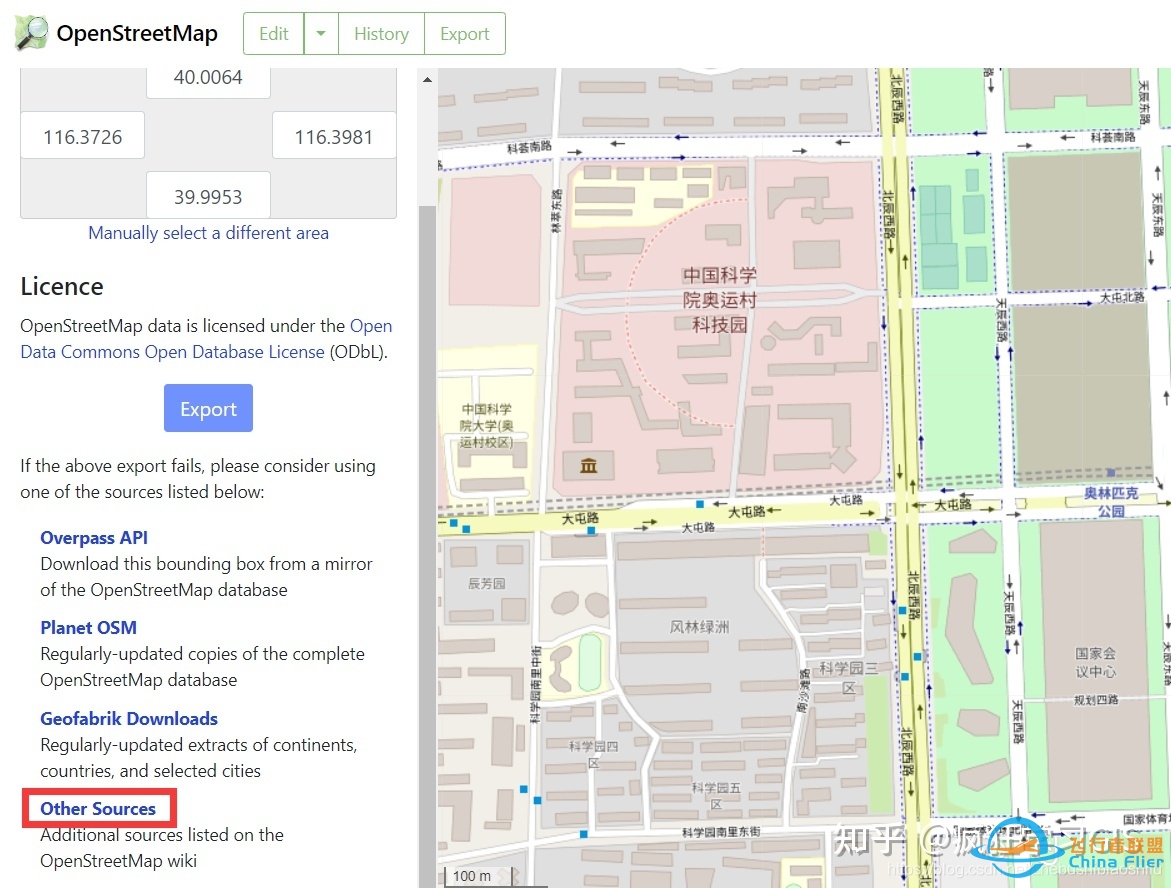
Task: Expand the editor selection chevron next to Edit
Action: pyautogui.click(x=320, y=33)
